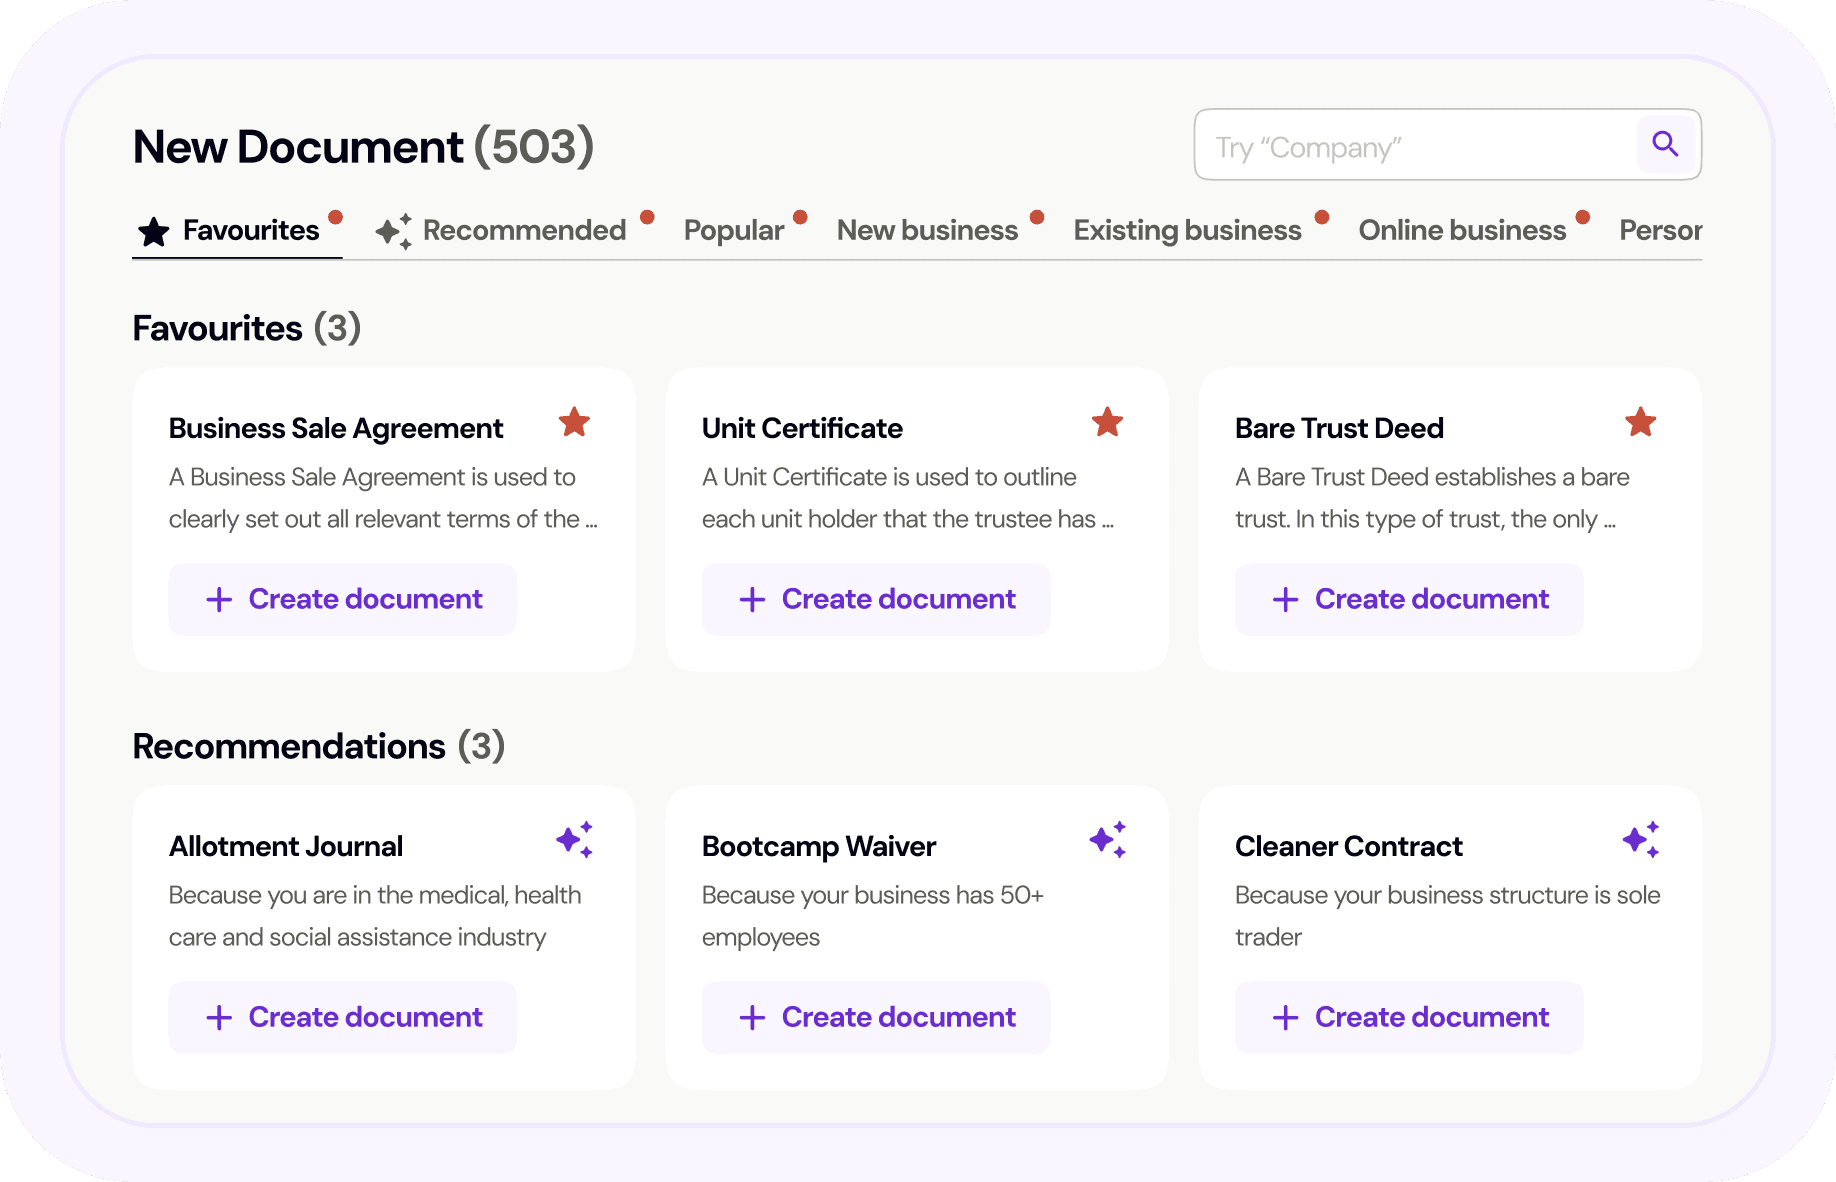1836x1182 pixels.
Task: Create document for Allotment Journal
Action: point(343,1017)
